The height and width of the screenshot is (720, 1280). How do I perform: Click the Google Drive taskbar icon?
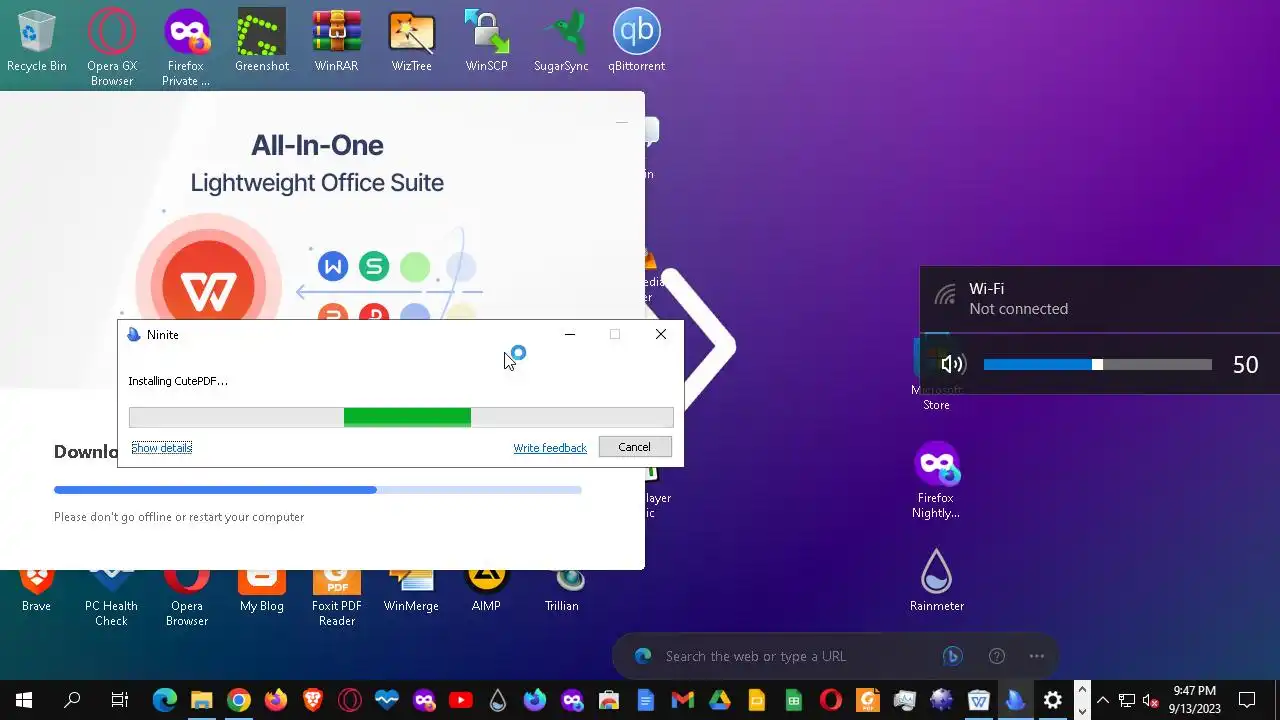719,700
